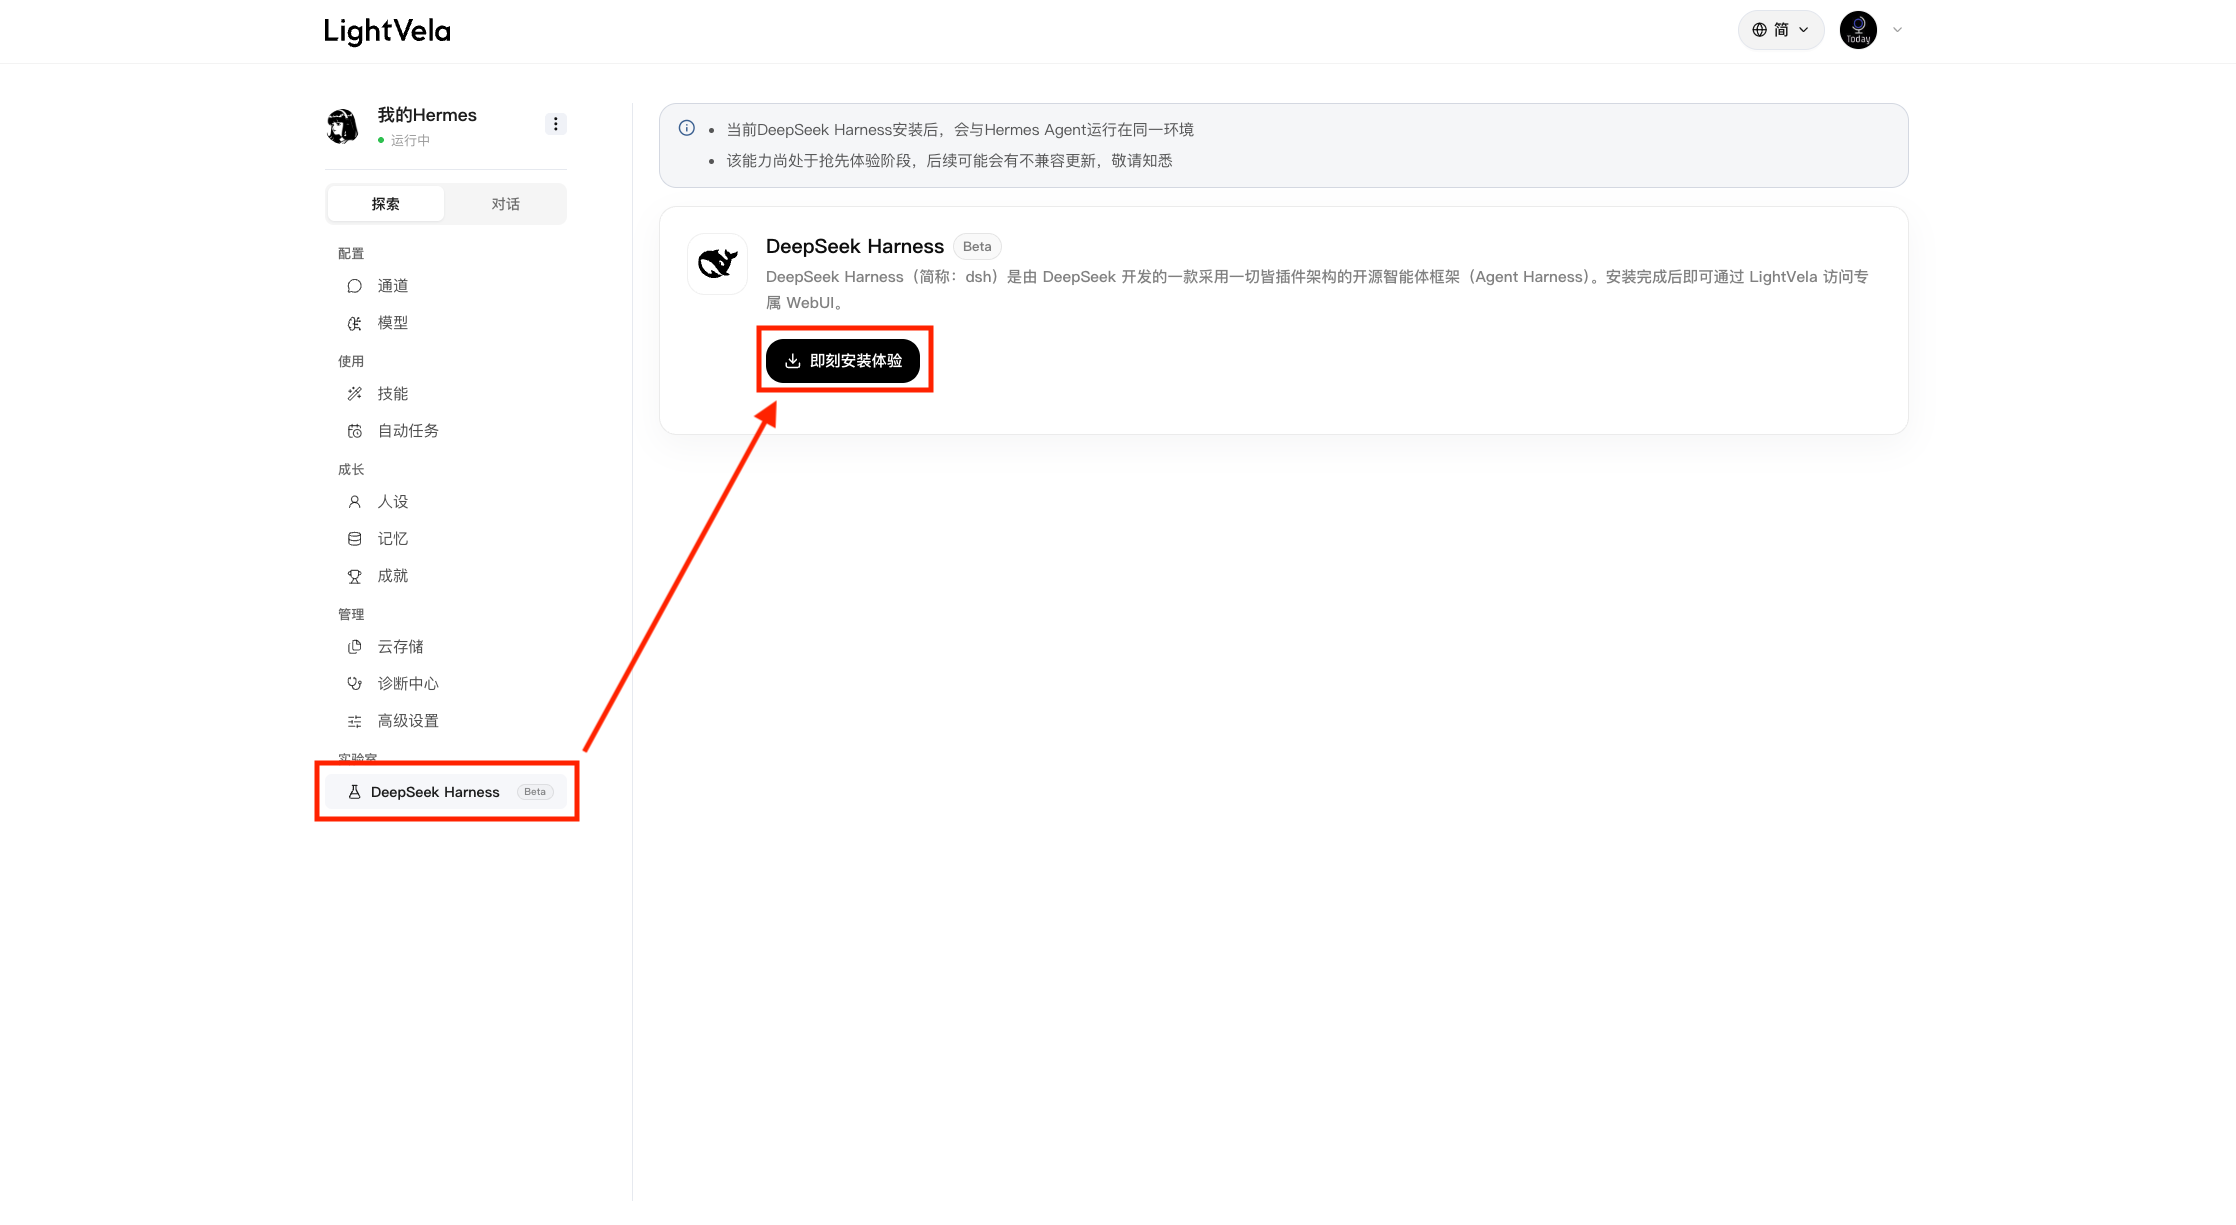Click the Beta badge beside the card title

(977, 247)
